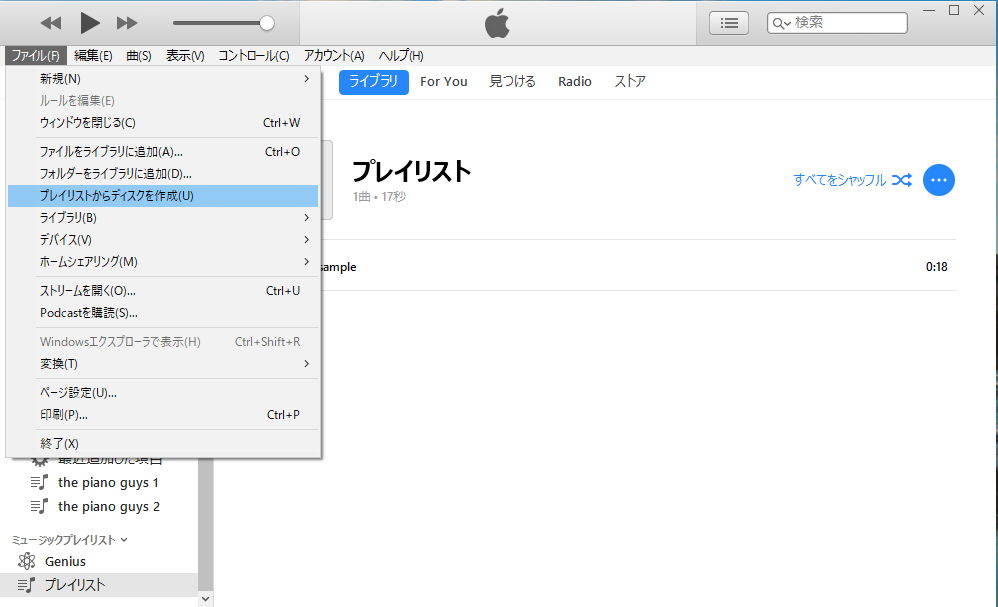
Task: Choose ストリームを開く(O)...
Action: point(163,291)
